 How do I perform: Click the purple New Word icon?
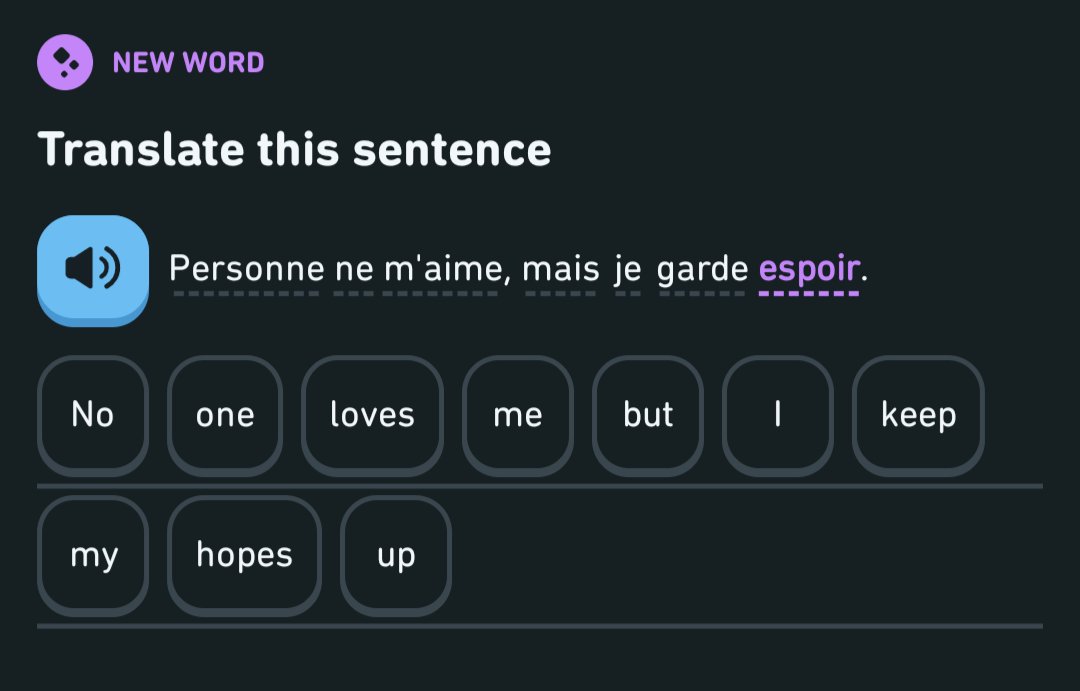(x=65, y=62)
